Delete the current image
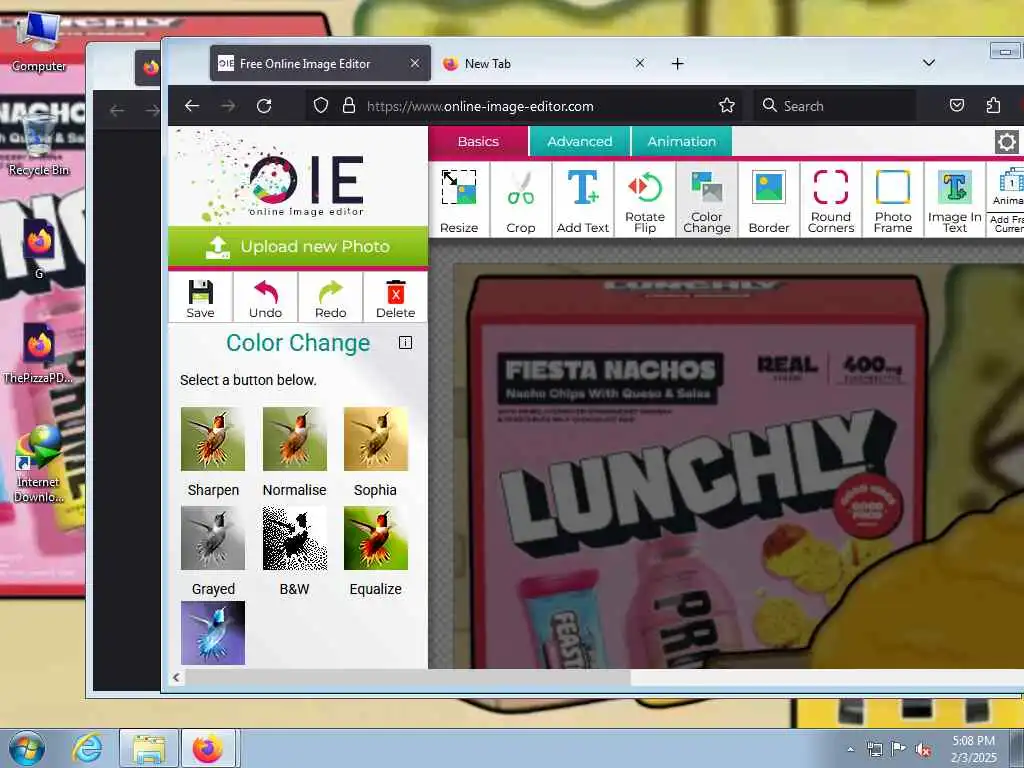 (x=395, y=297)
